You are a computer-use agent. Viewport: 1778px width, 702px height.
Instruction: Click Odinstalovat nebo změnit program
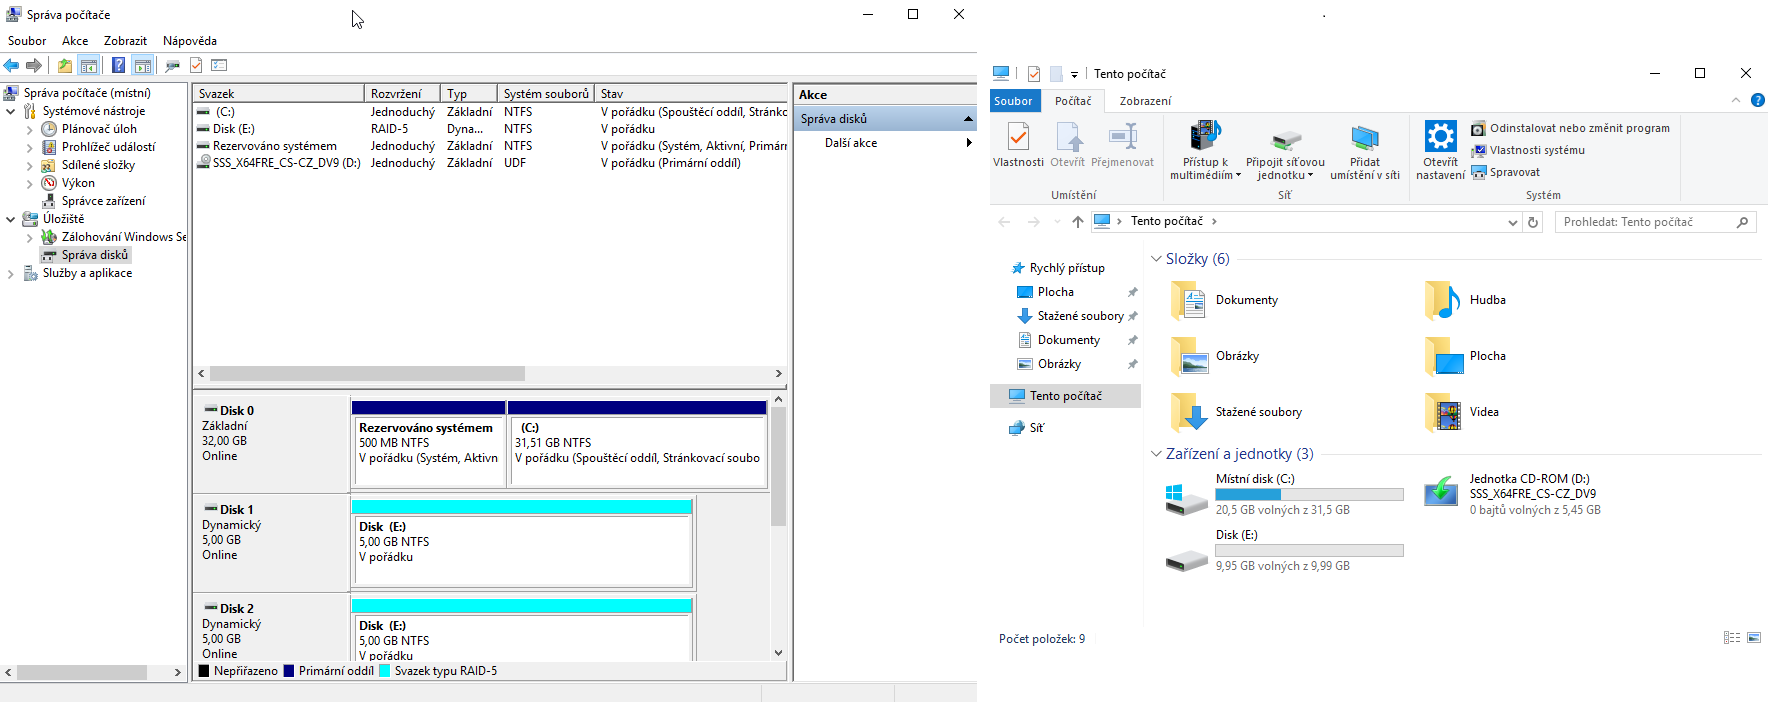(1579, 128)
